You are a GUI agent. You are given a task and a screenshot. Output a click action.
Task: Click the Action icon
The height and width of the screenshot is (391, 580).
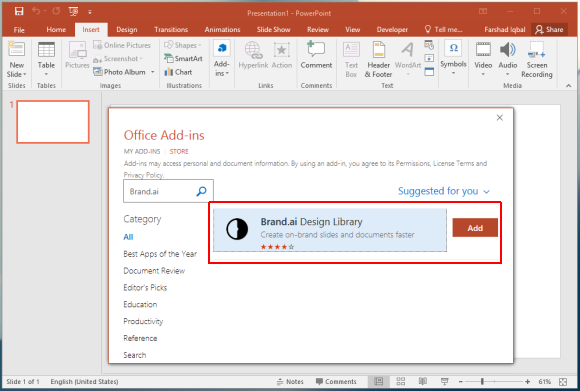click(x=282, y=55)
